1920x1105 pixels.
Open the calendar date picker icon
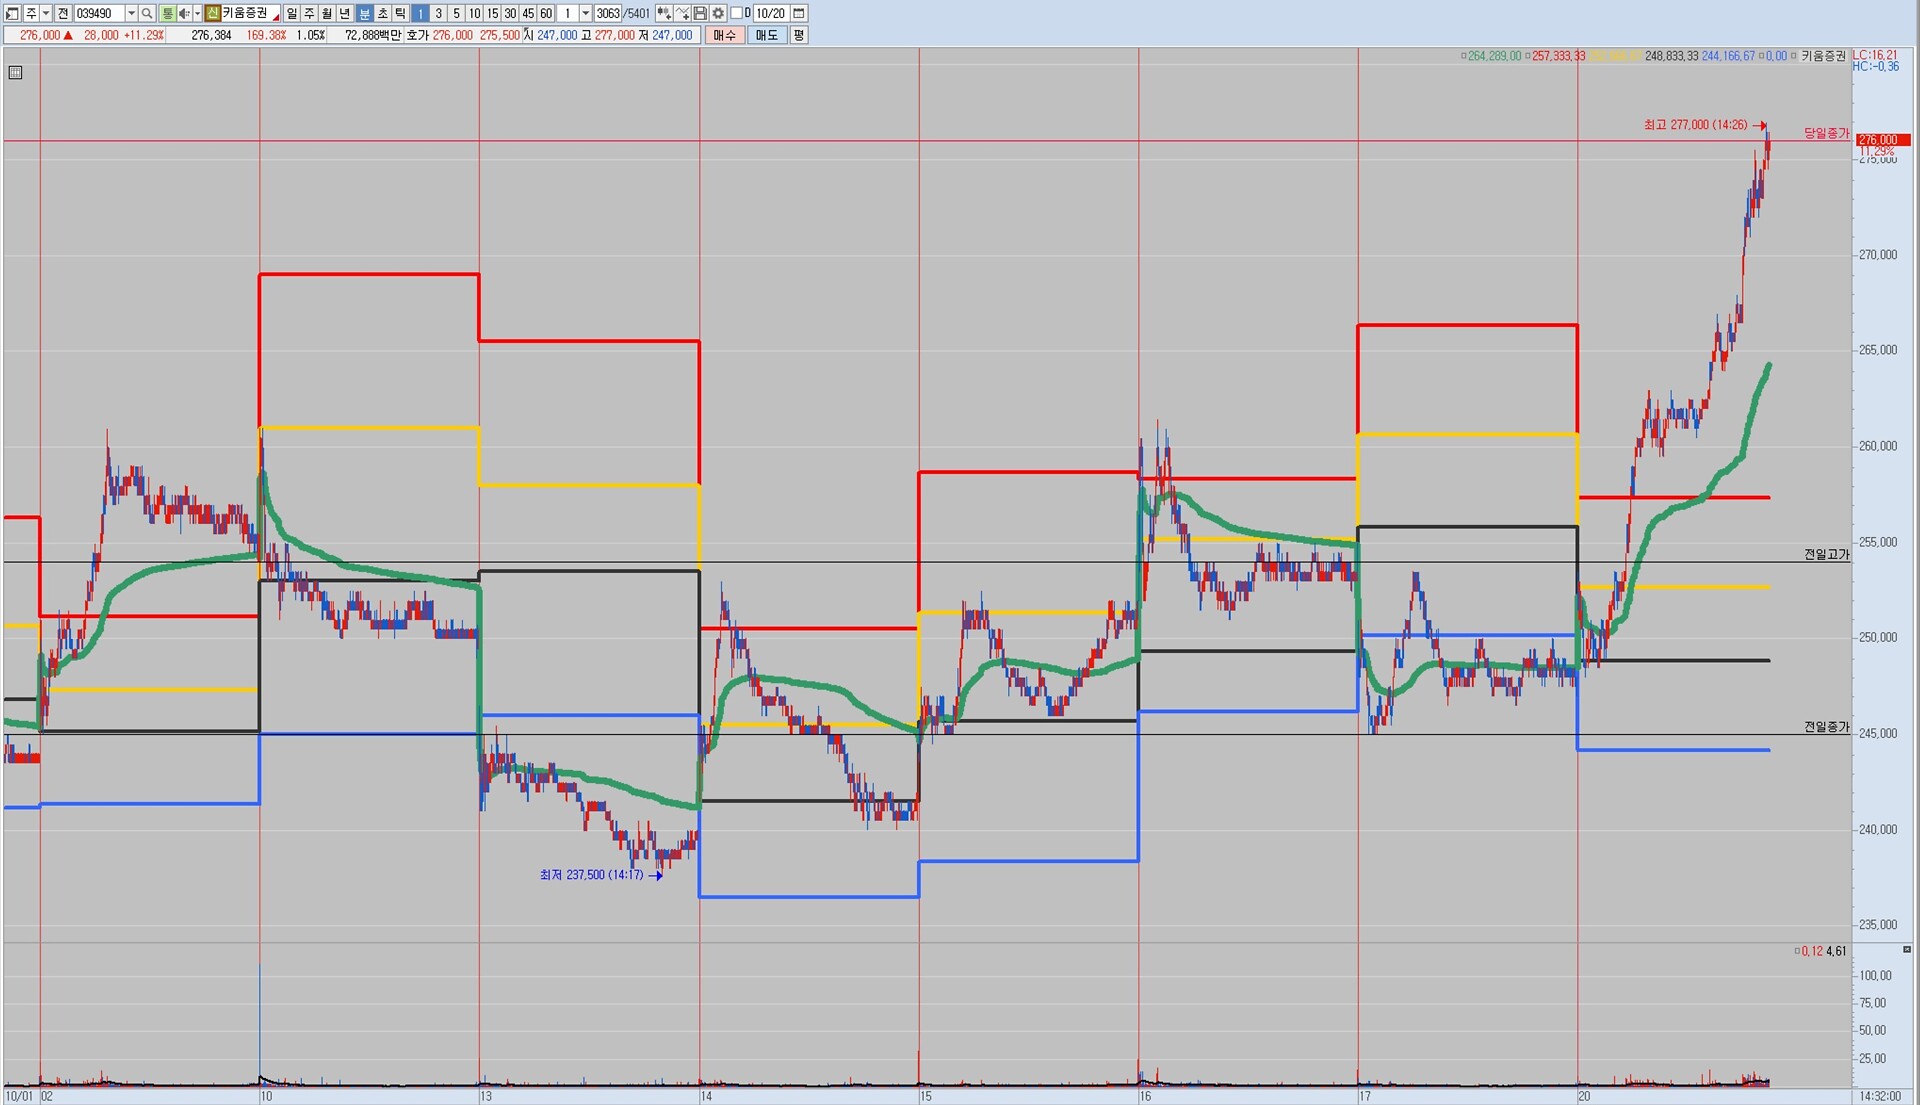pyautogui.click(x=799, y=13)
